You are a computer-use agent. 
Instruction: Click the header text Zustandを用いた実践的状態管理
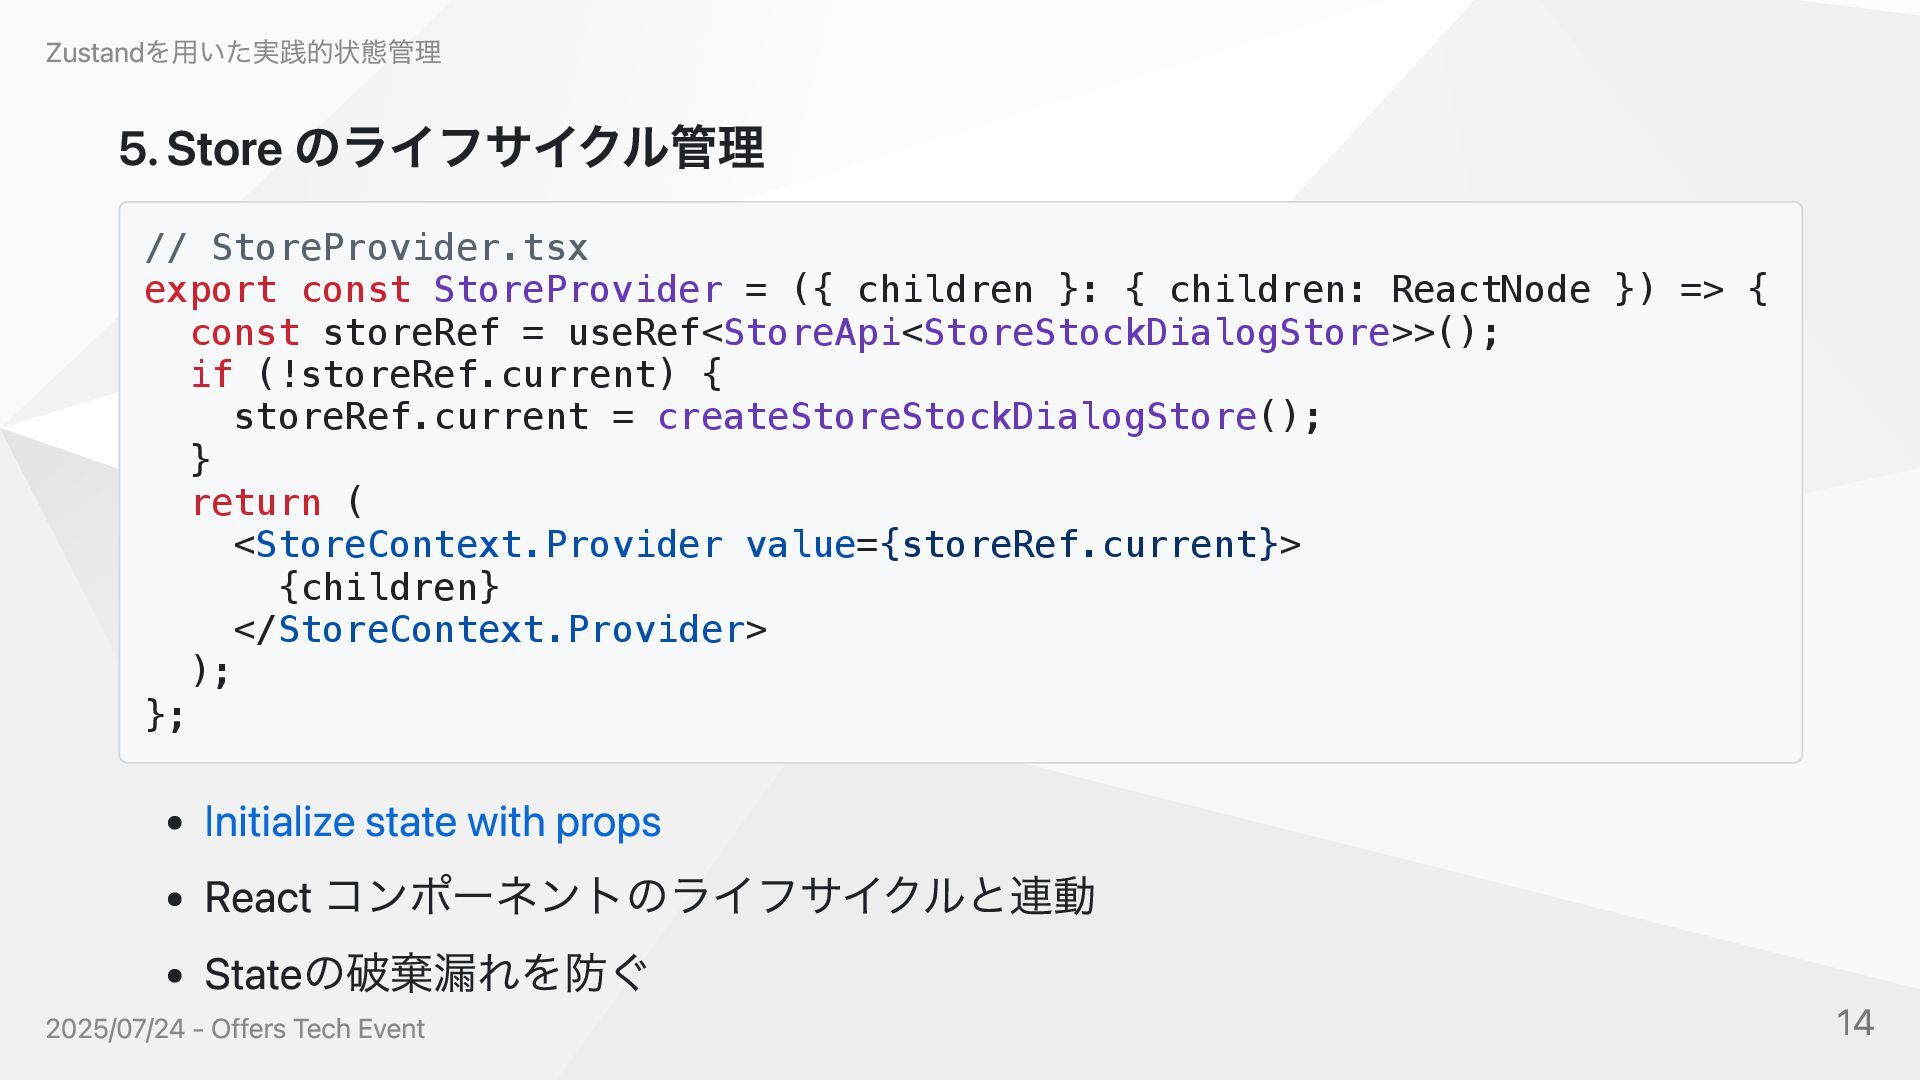coord(243,52)
